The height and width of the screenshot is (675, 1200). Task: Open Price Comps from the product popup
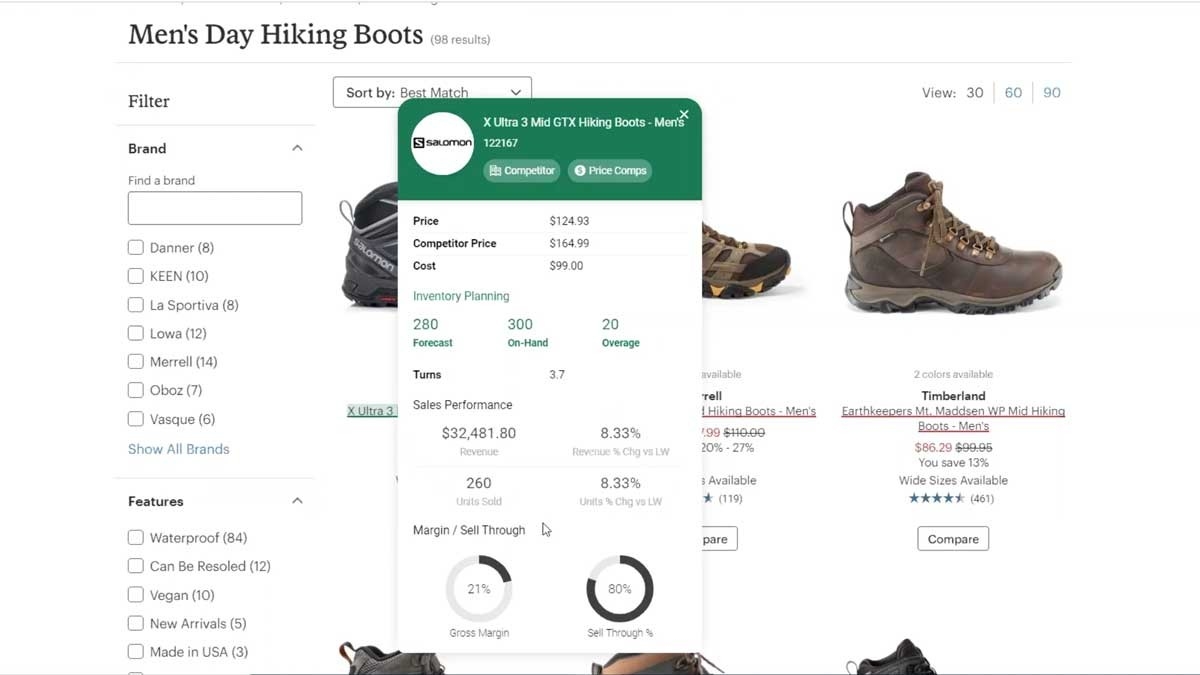pos(610,170)
